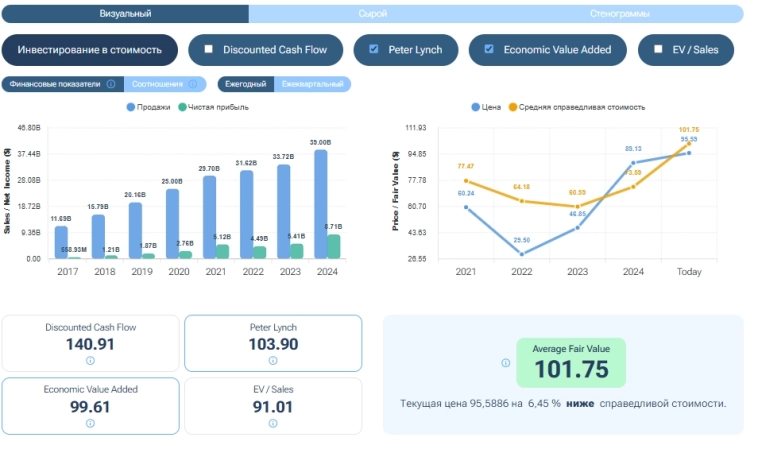Open info icon in Peter Lynch card
This screenshot has height=449, width=758.
[x=273, y=361]
